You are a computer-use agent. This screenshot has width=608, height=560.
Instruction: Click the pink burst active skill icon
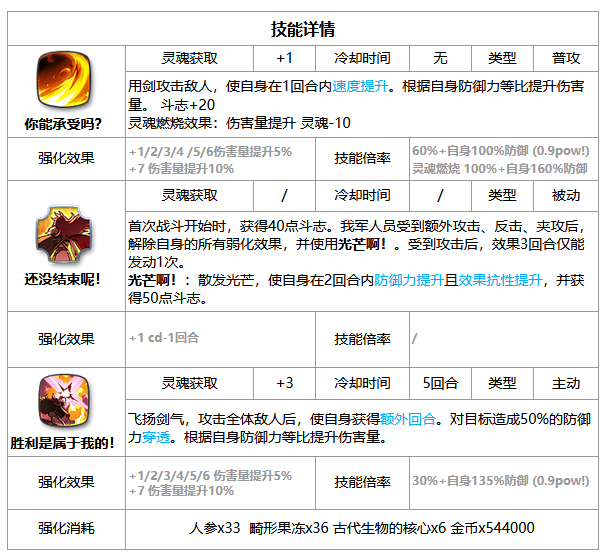(x=66, y=399)
